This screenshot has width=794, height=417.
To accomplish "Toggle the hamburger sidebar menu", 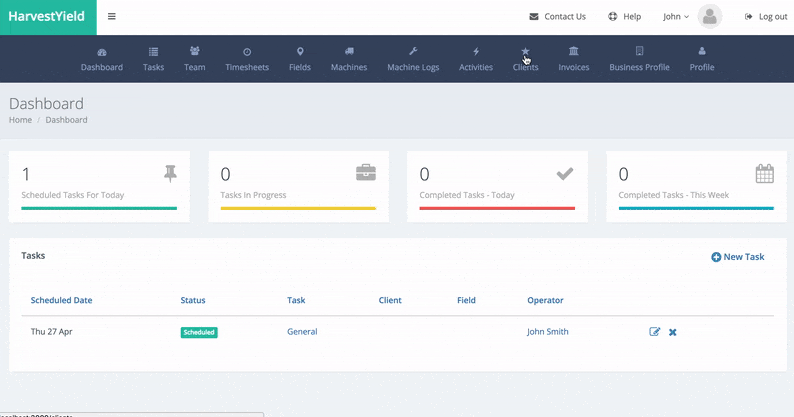I will 111,17.
